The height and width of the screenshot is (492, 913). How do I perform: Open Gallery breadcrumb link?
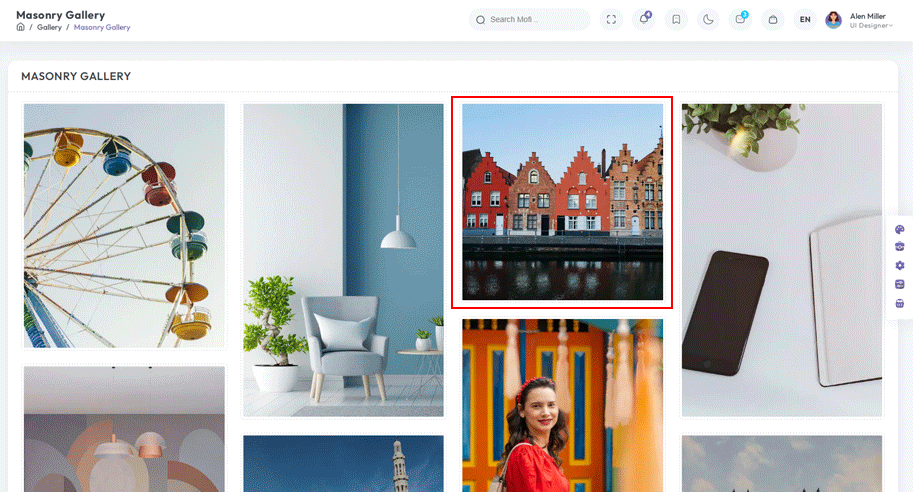(x=49, y=27)
